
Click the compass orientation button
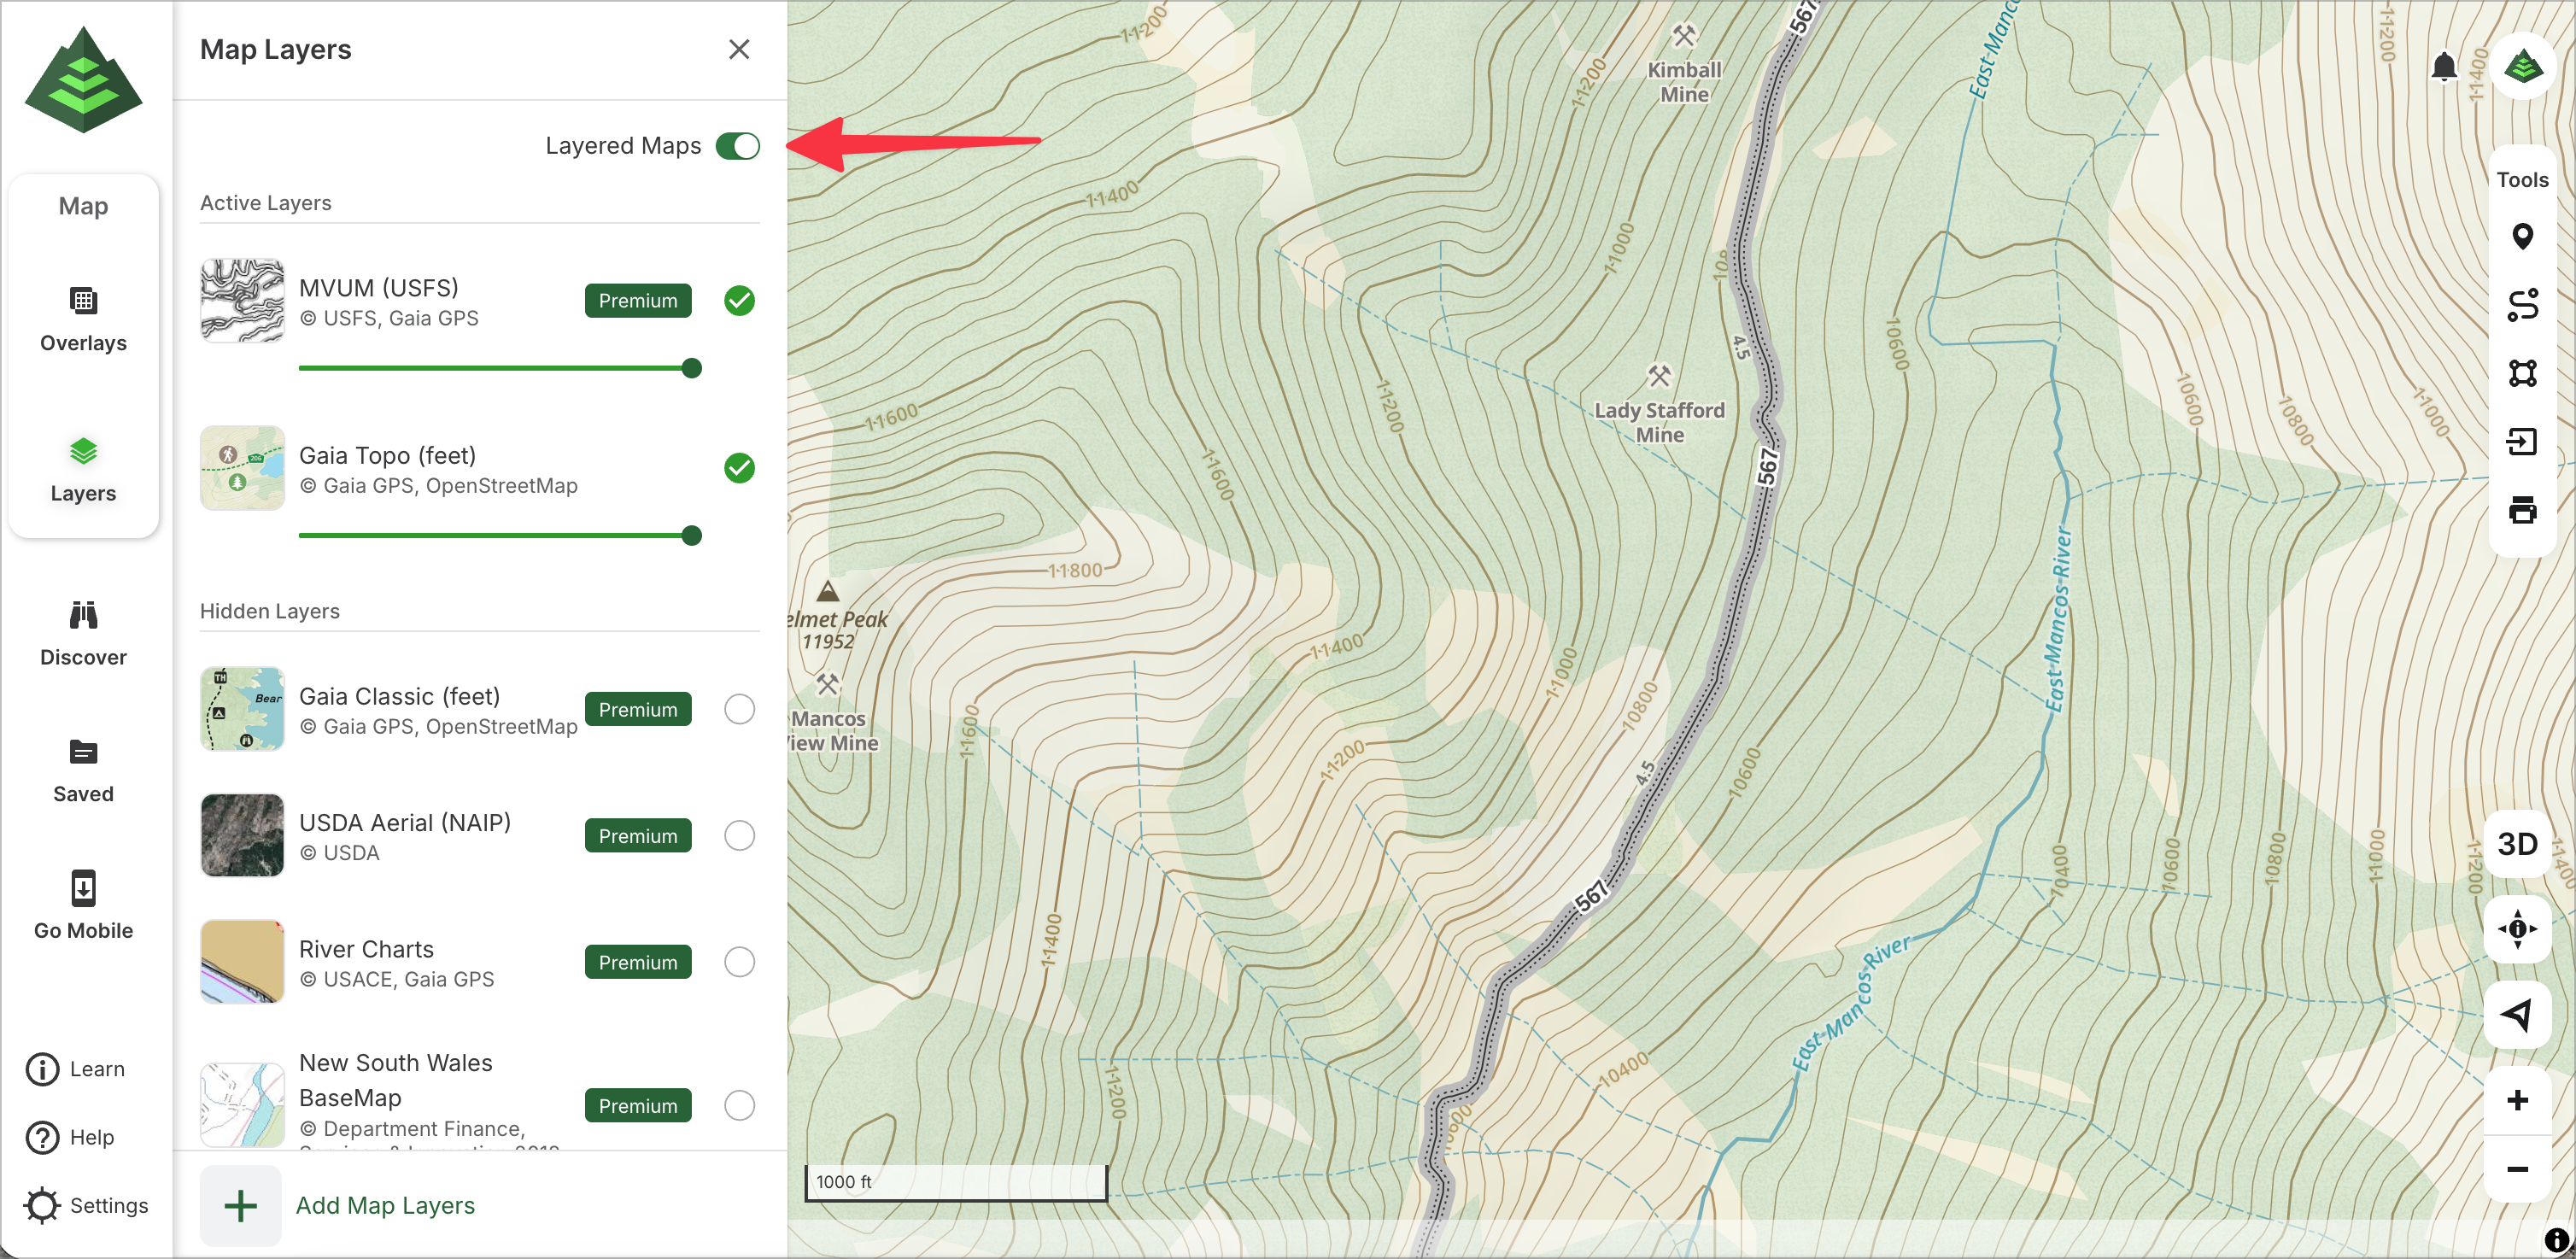pyautogui.click(x=2517, y=929)
